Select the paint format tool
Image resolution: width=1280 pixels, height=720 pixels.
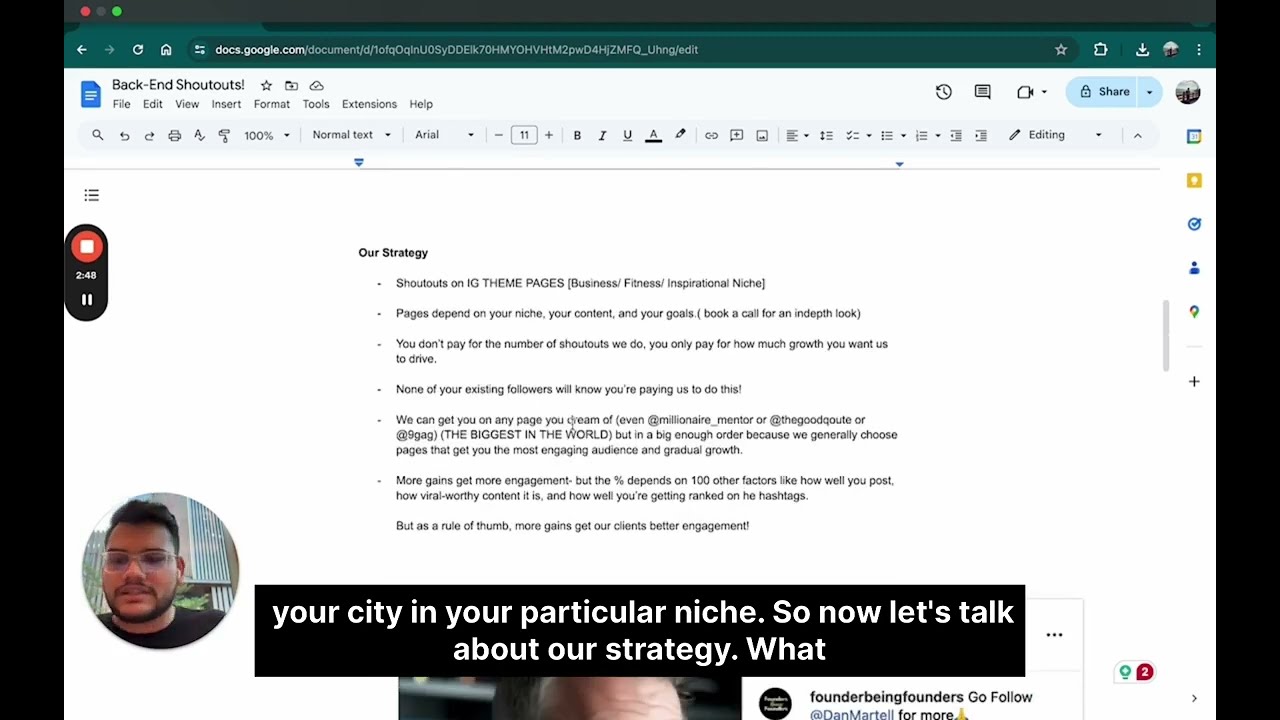pyautogui.click(x=224, y=135)
